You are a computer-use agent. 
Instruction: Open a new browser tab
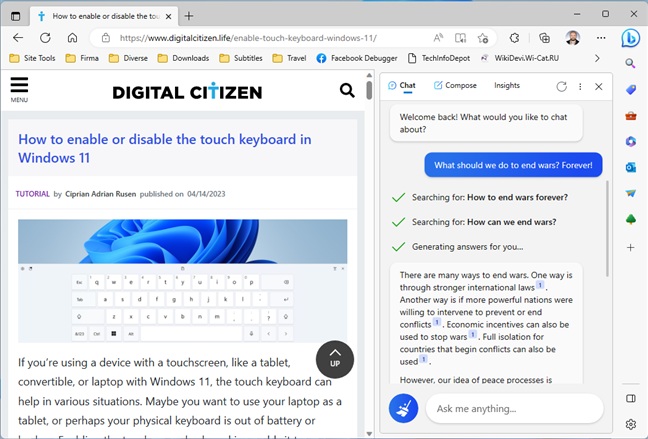[189, 16]
